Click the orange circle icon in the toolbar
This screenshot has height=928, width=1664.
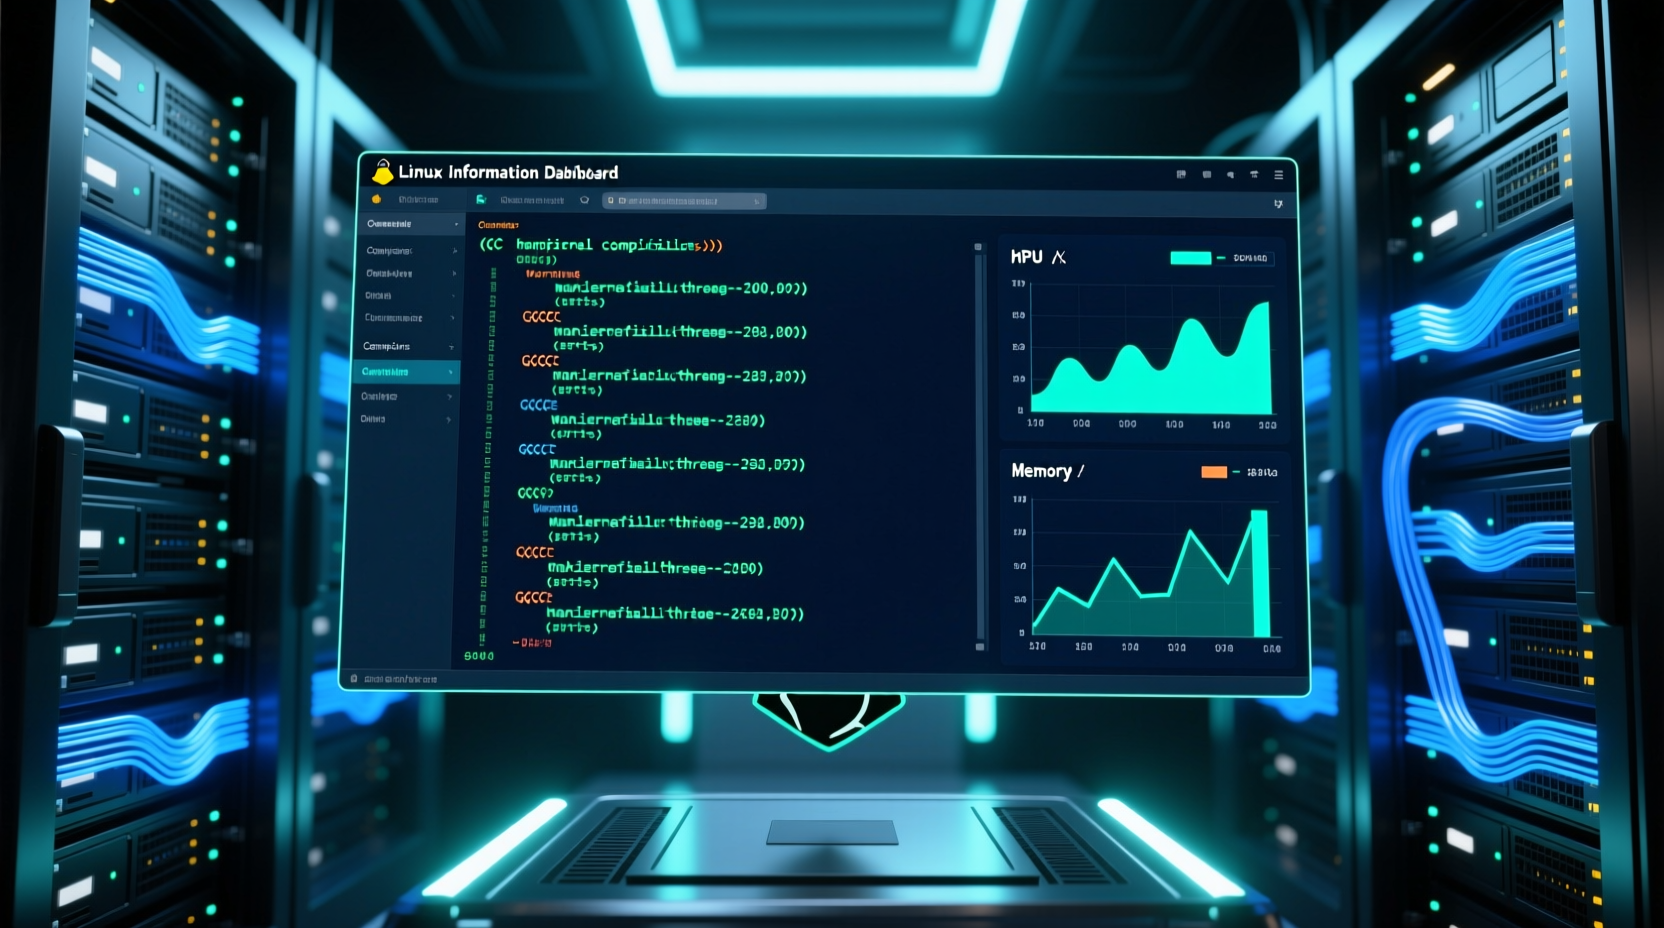coord(377,200)
